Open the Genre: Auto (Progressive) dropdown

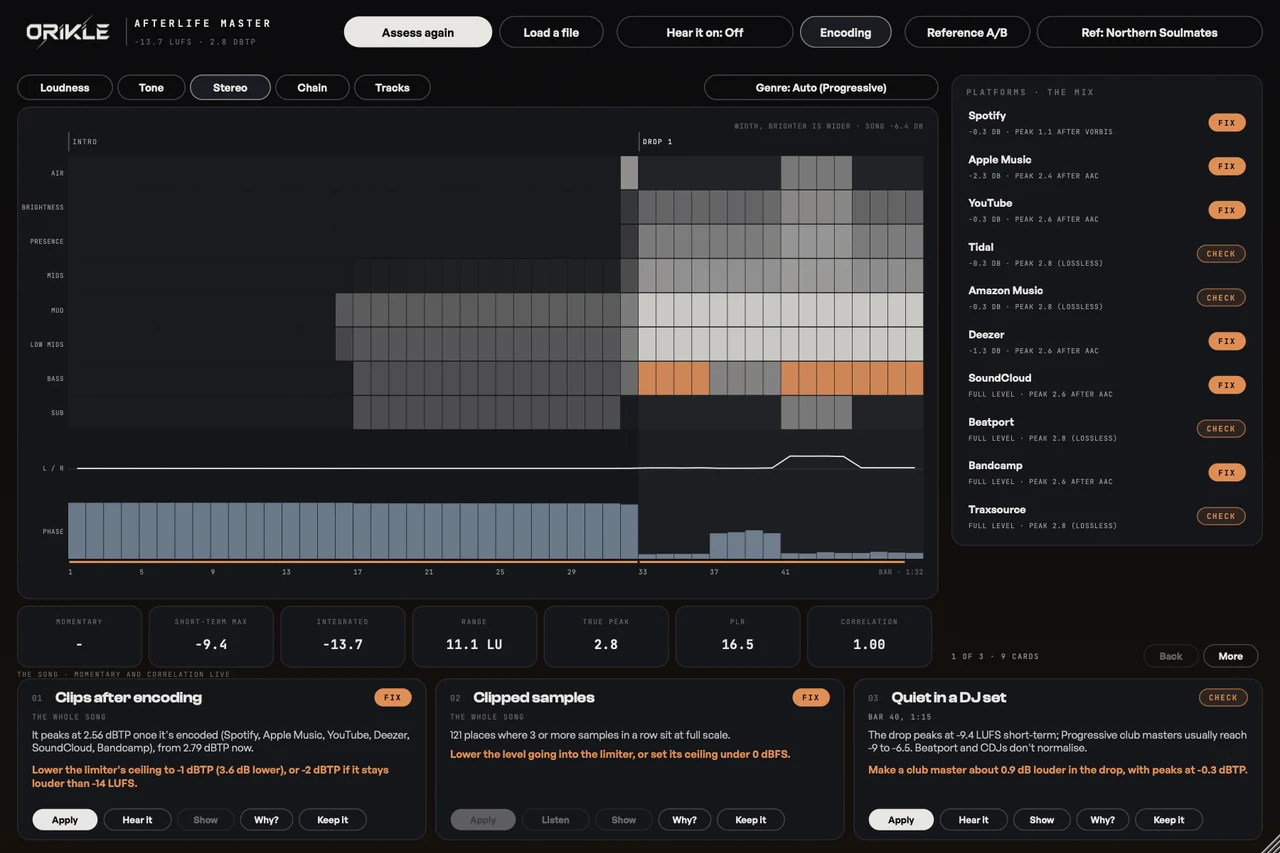[x=821, y=87]
